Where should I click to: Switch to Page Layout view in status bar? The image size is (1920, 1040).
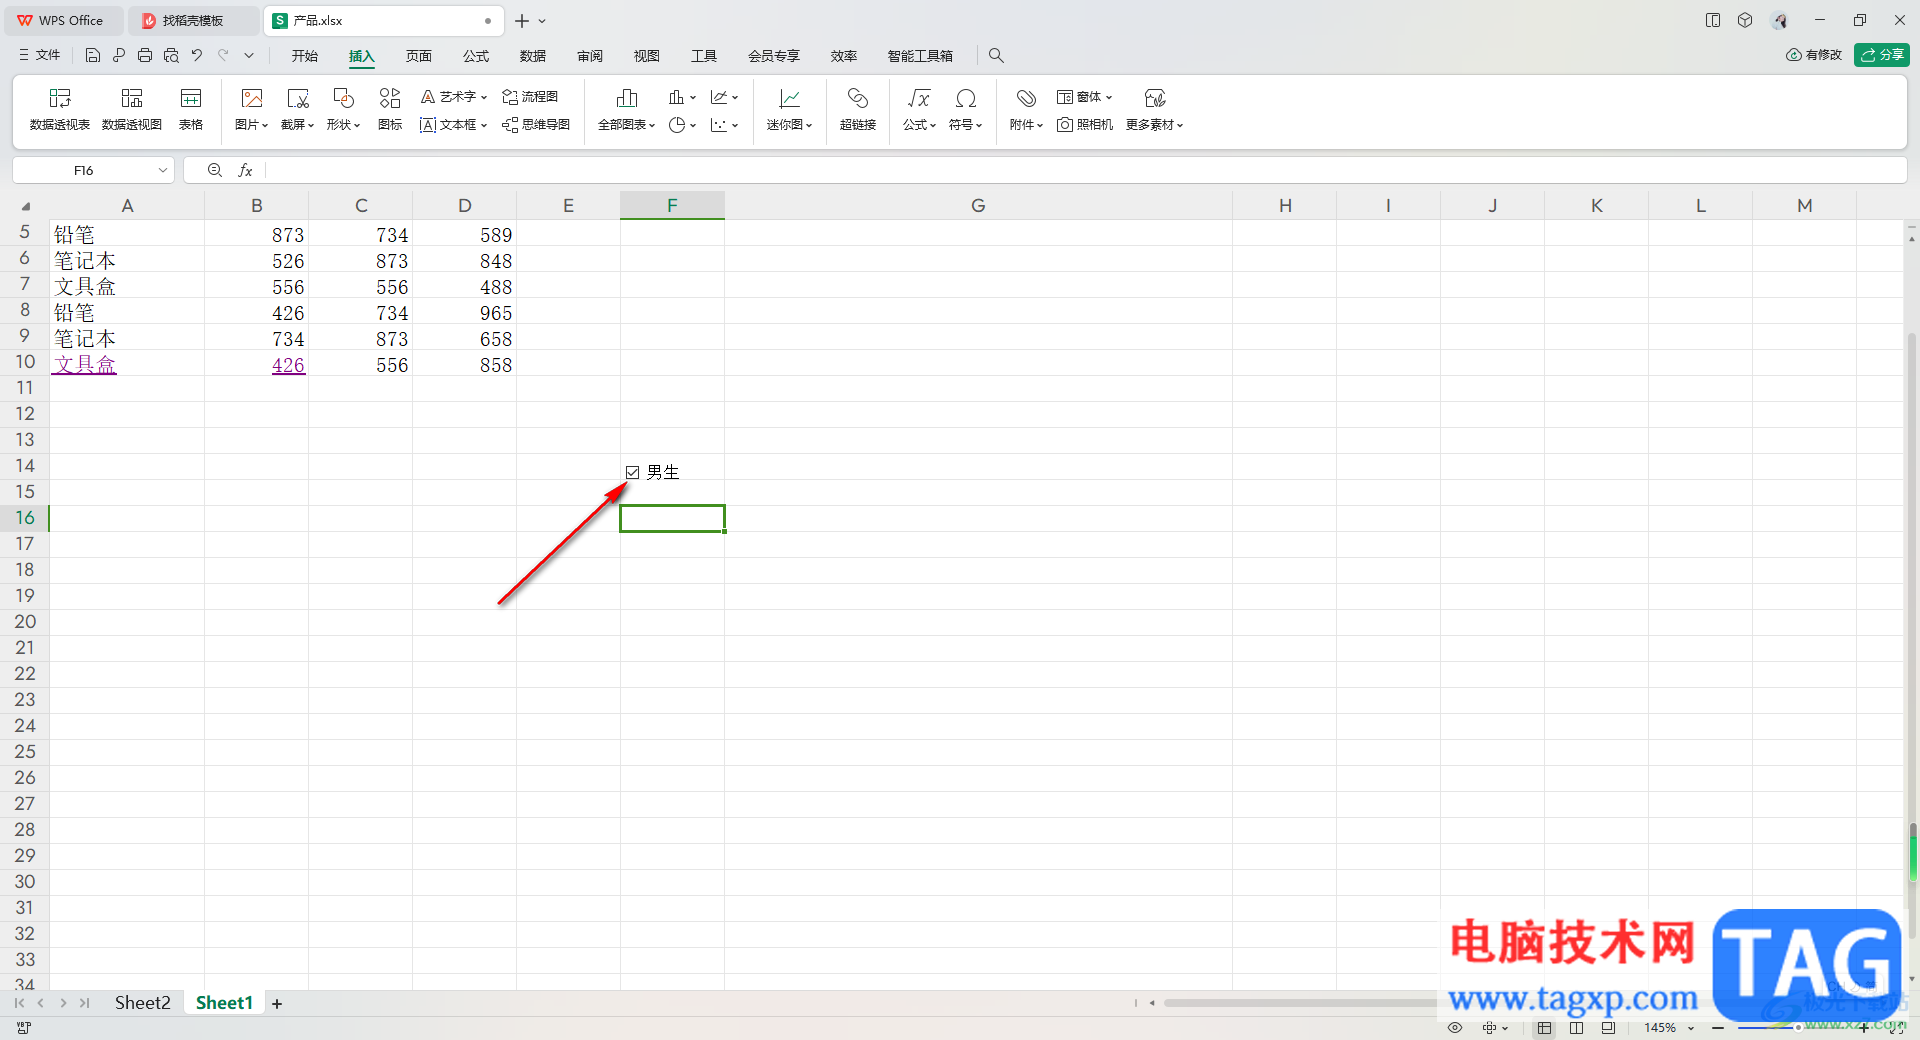click(1608, 1028)
